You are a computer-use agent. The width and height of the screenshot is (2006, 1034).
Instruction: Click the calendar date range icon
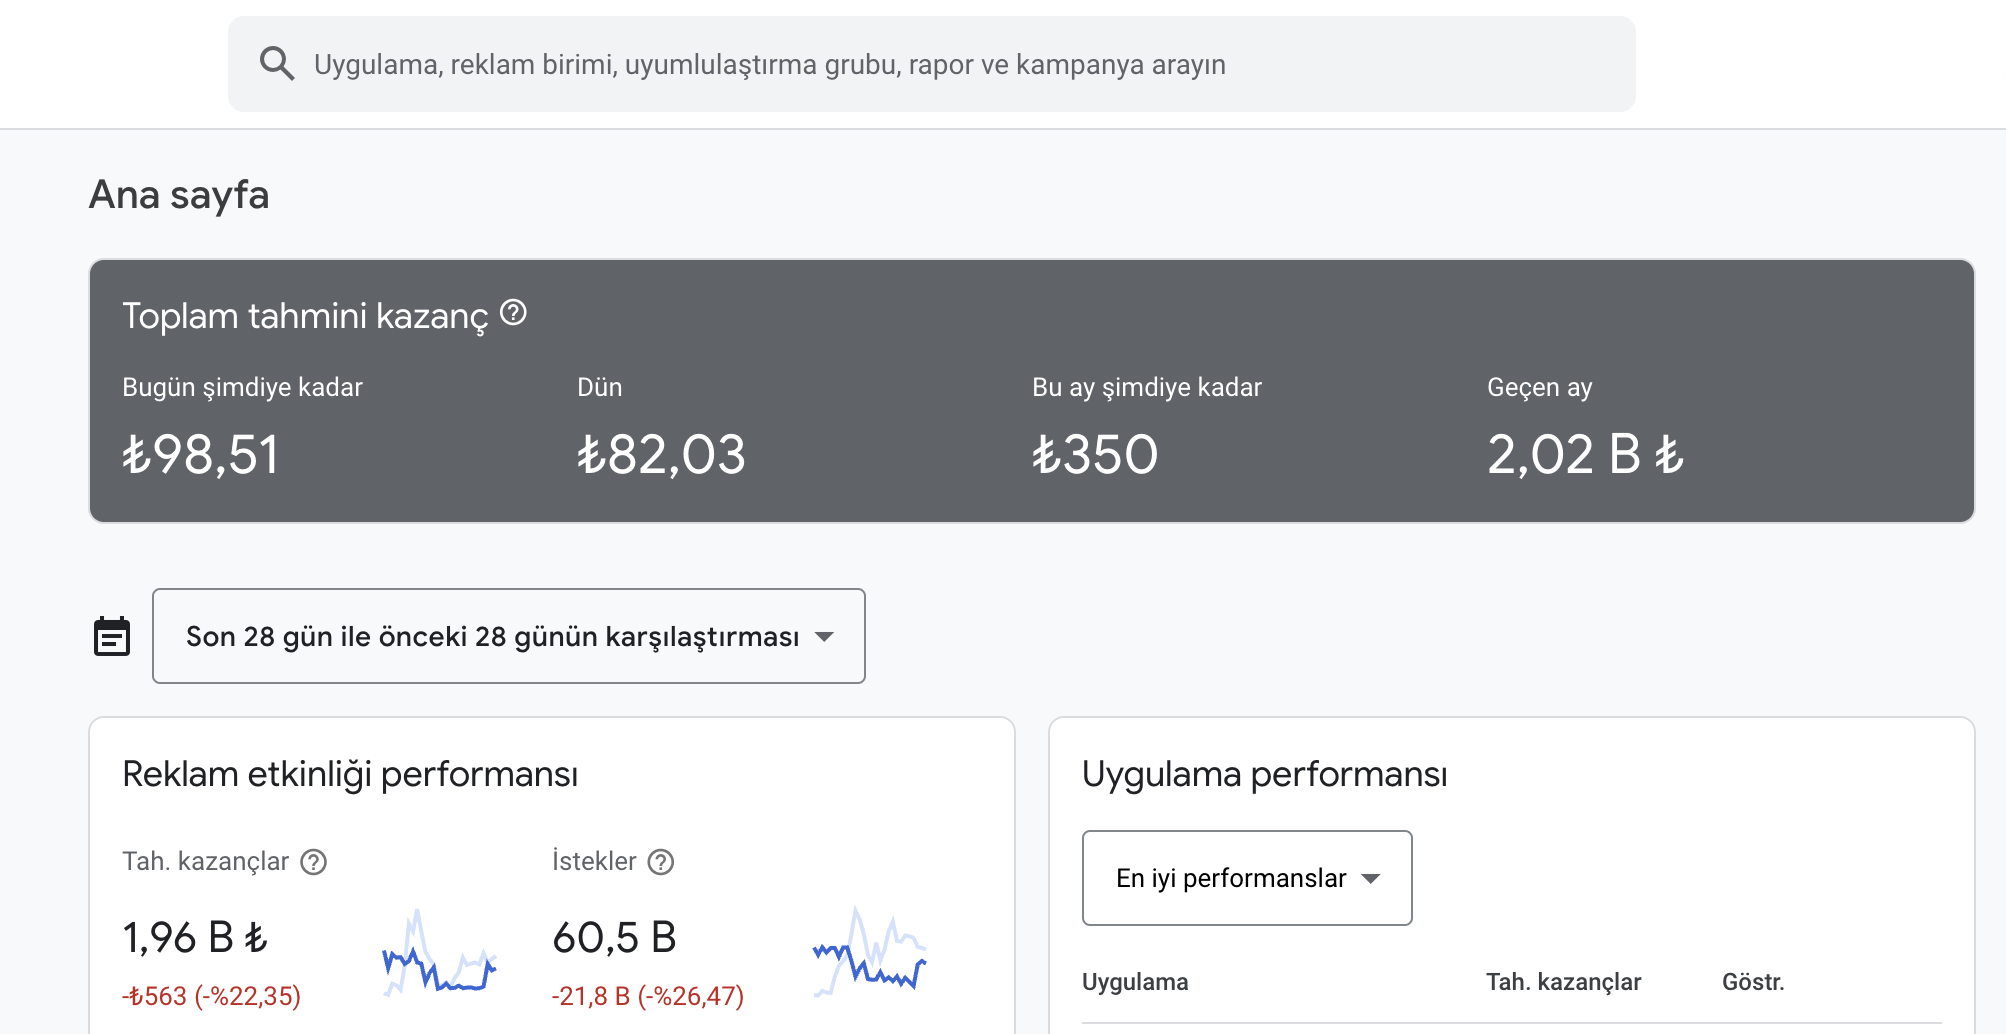click(112, 636)
